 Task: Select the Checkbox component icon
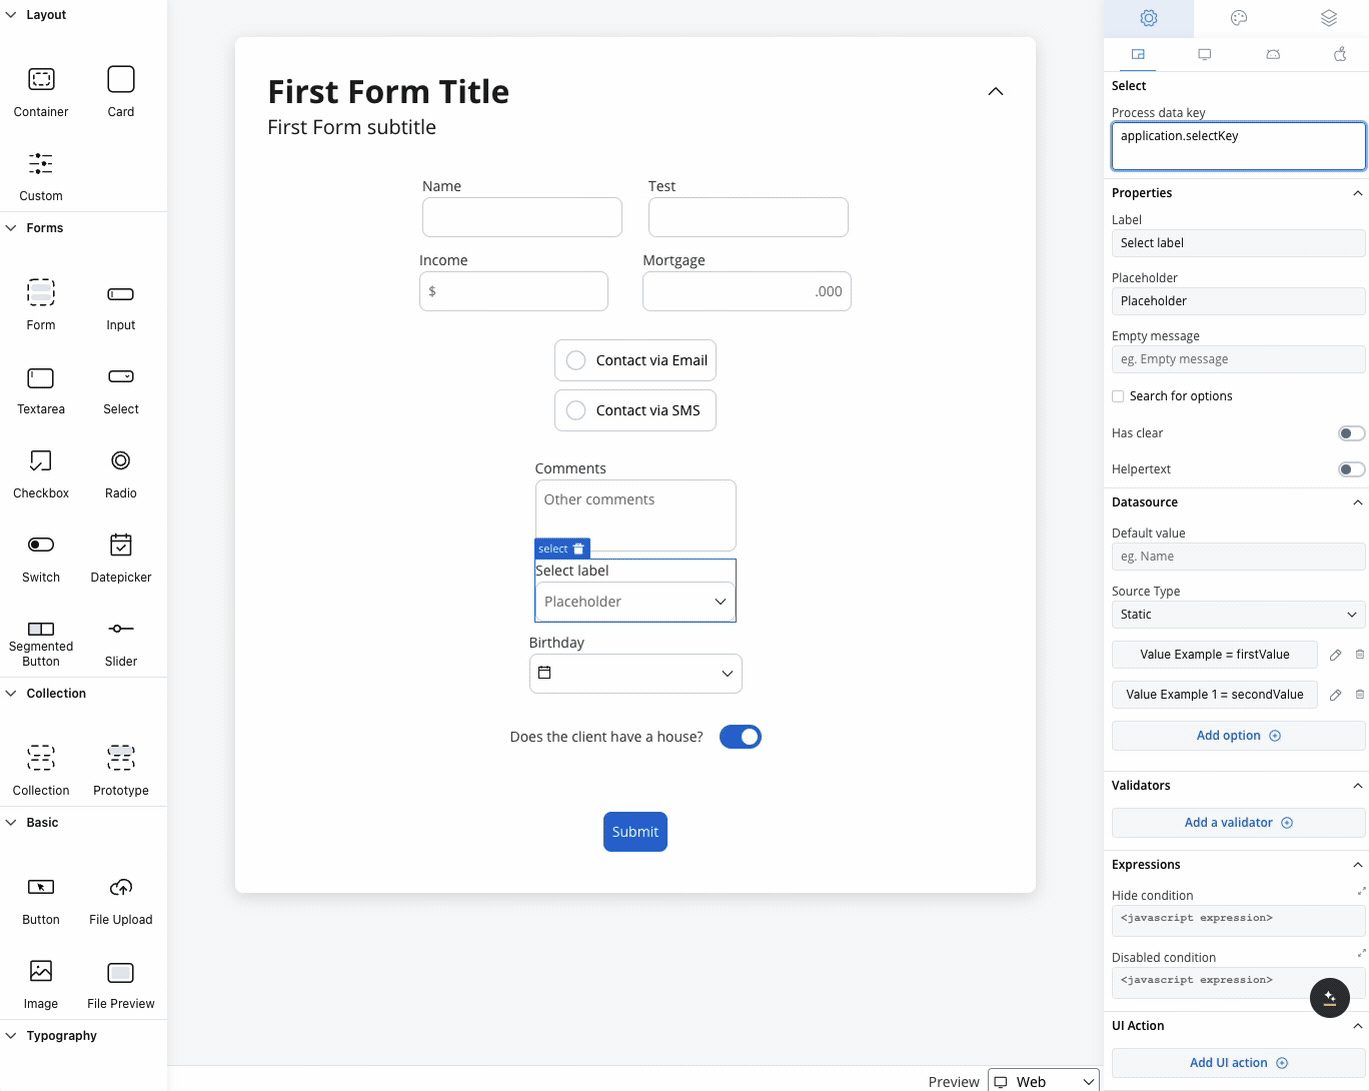41,461
